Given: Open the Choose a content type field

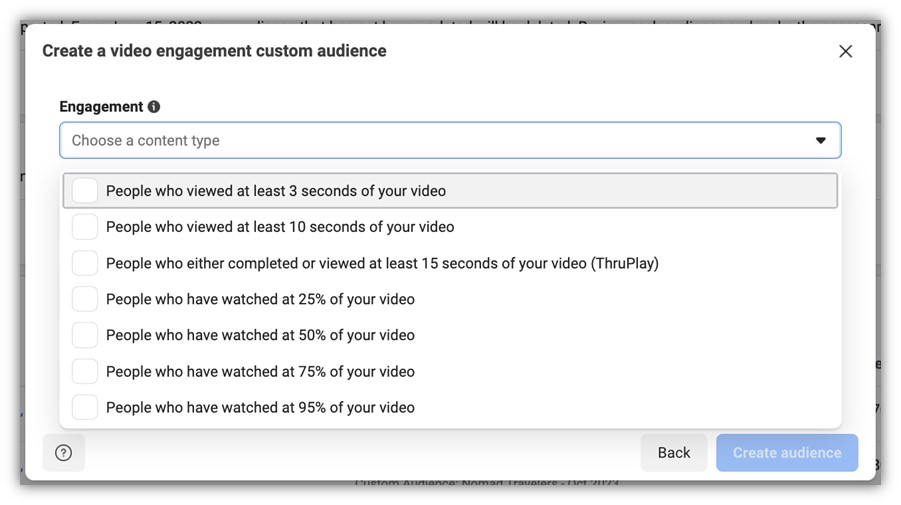Looking at the screenshot, I should pyautogui.click(x=440, y=141).
